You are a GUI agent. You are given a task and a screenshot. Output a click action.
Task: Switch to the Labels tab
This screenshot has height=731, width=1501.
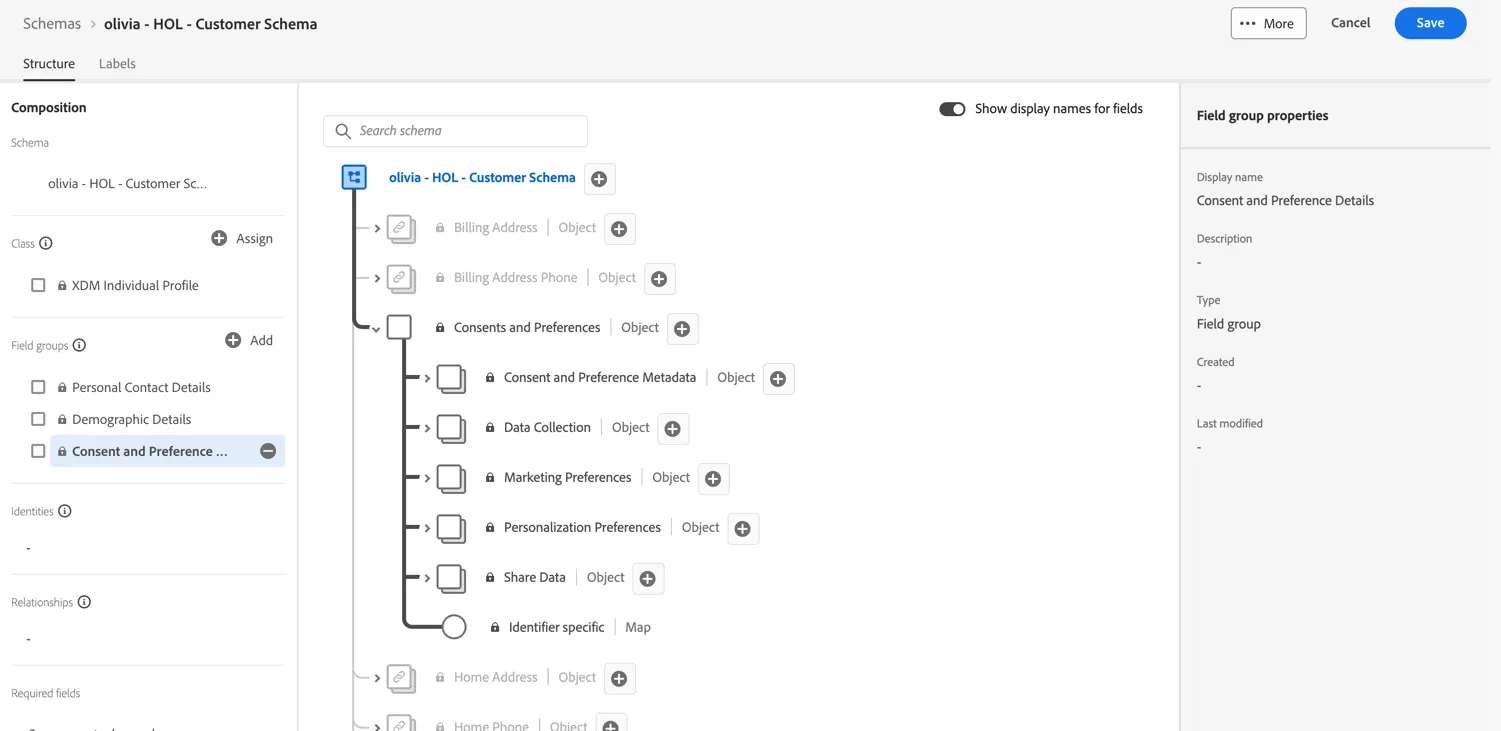pos(117,63)
